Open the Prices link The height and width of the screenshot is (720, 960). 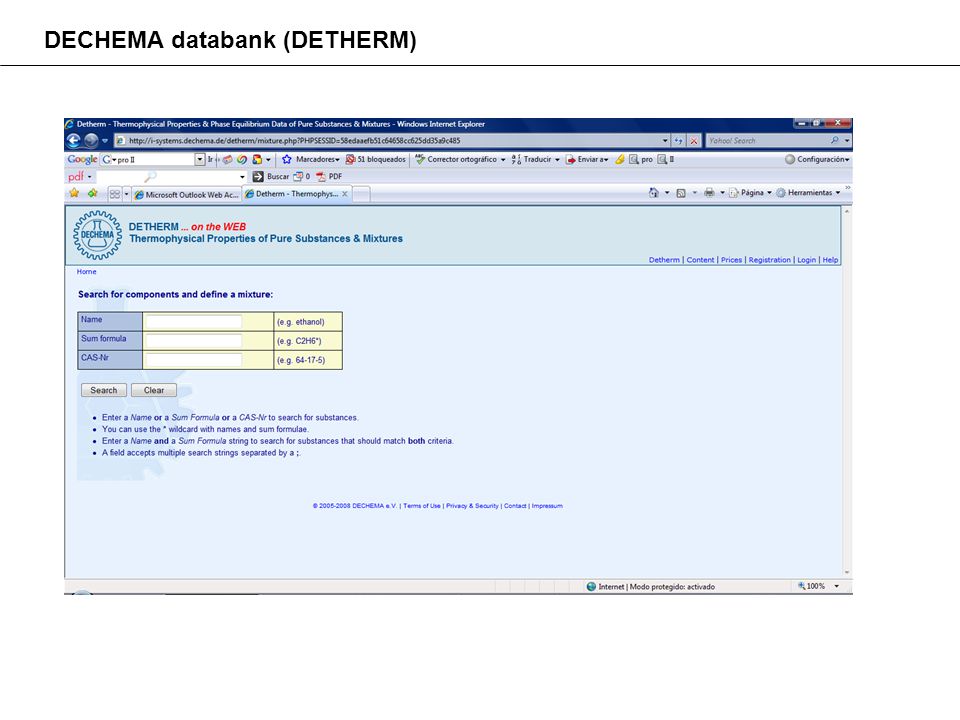point(731,260)
